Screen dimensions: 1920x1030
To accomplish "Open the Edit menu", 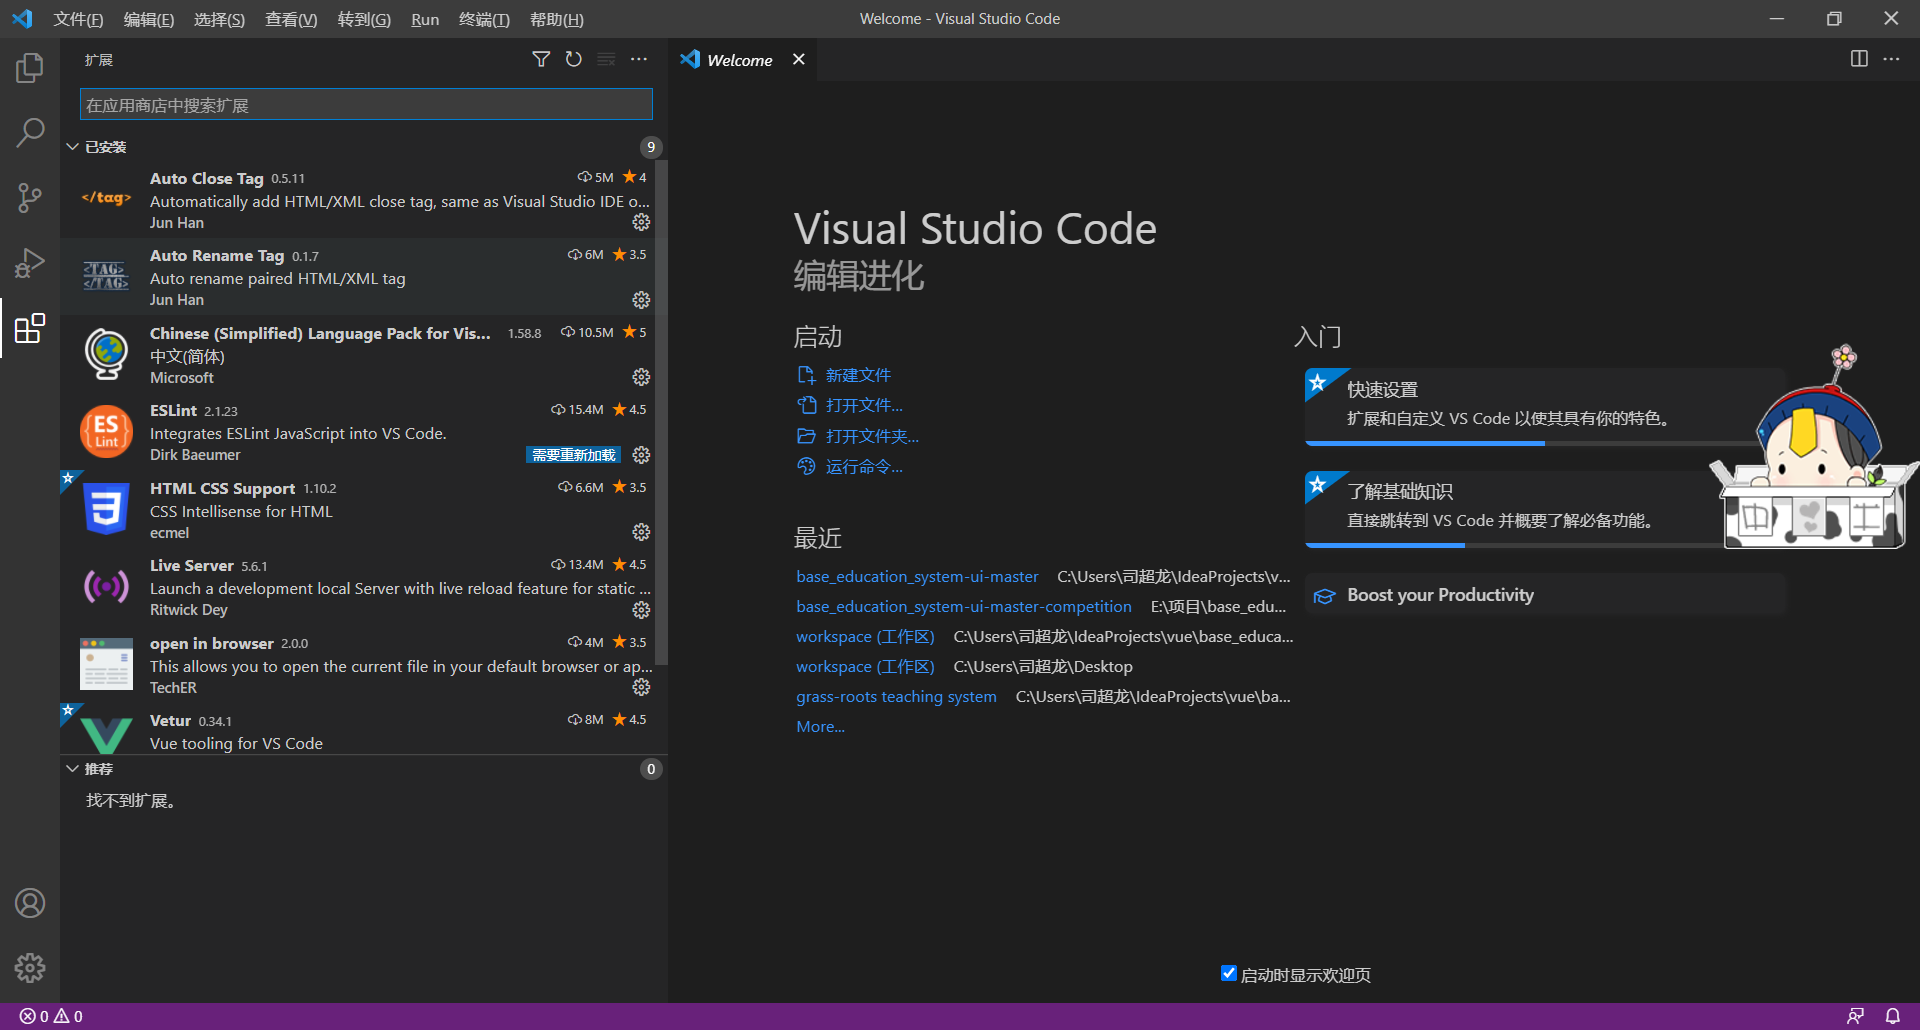I will tap(148, 19).
